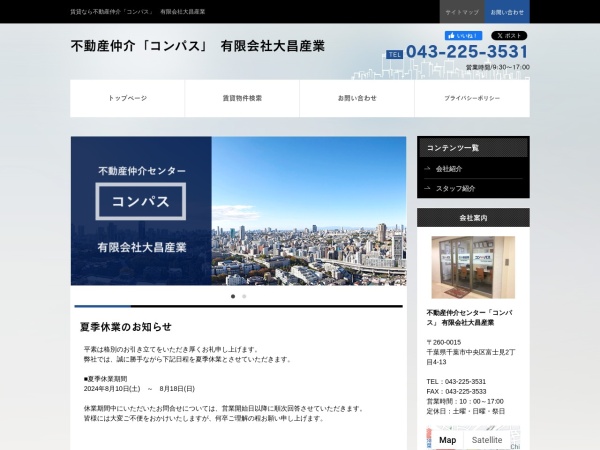This screenshot has height=450, width=600.
Task: Click the date text 2024年8月10日(土) ～ 8月18日(日)
Action: click(x=139, y=389)
